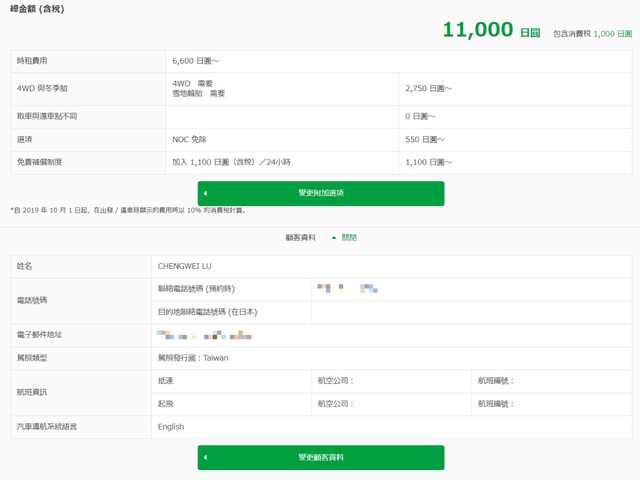Click left arrow icon on 變更顧客資料 button
The height and width of the screenshot is (480, 640).
coord(205,458)
